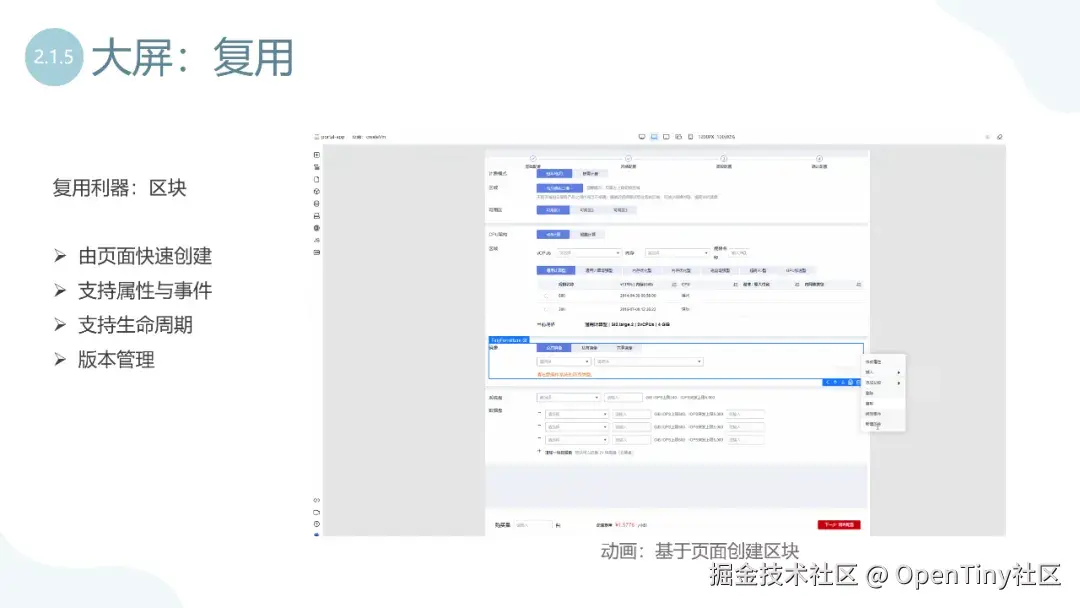Viewport: 1080px width, 608px height.
Task: Click the delete icon on the selected component's floating toolbar
Action: point(858,382)
